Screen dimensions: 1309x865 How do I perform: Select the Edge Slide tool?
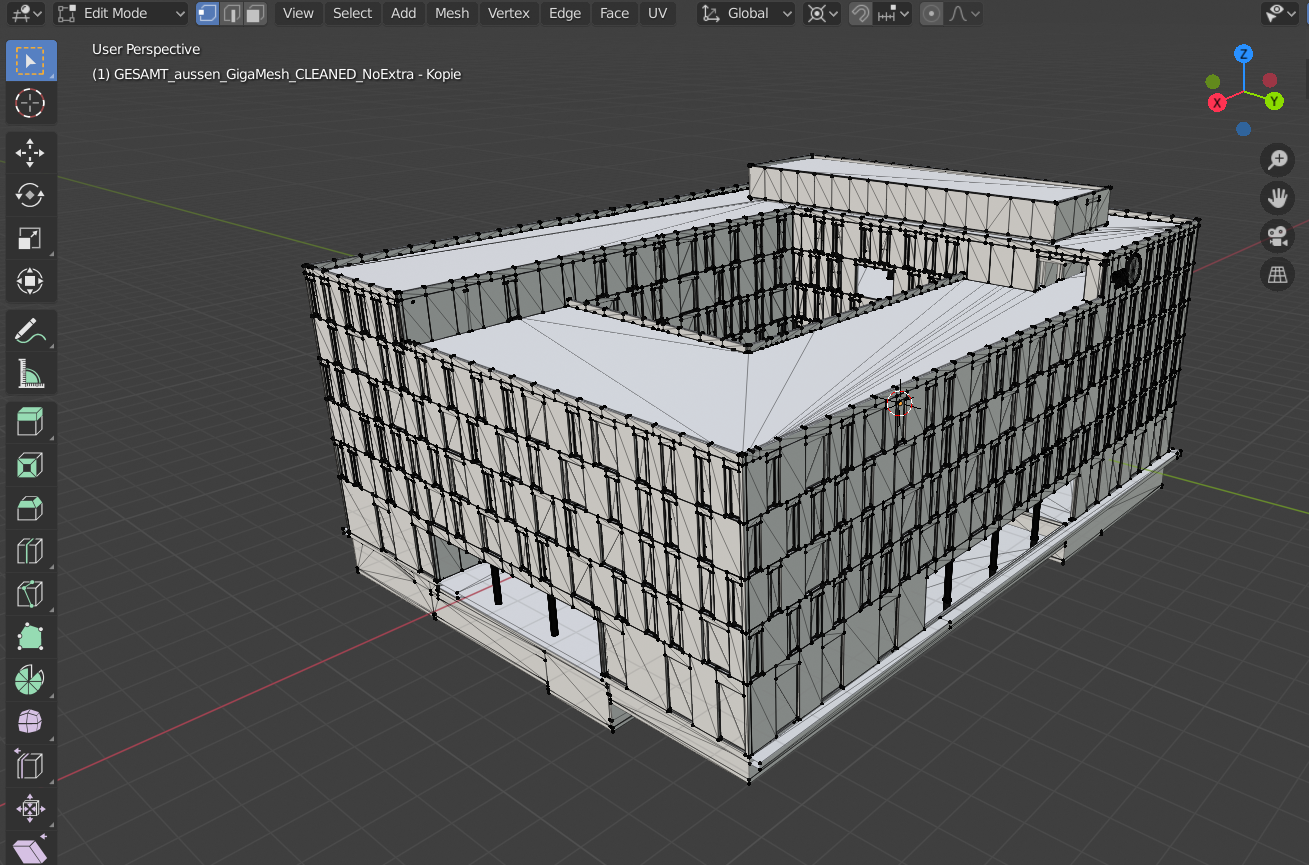tap(31, 766)
